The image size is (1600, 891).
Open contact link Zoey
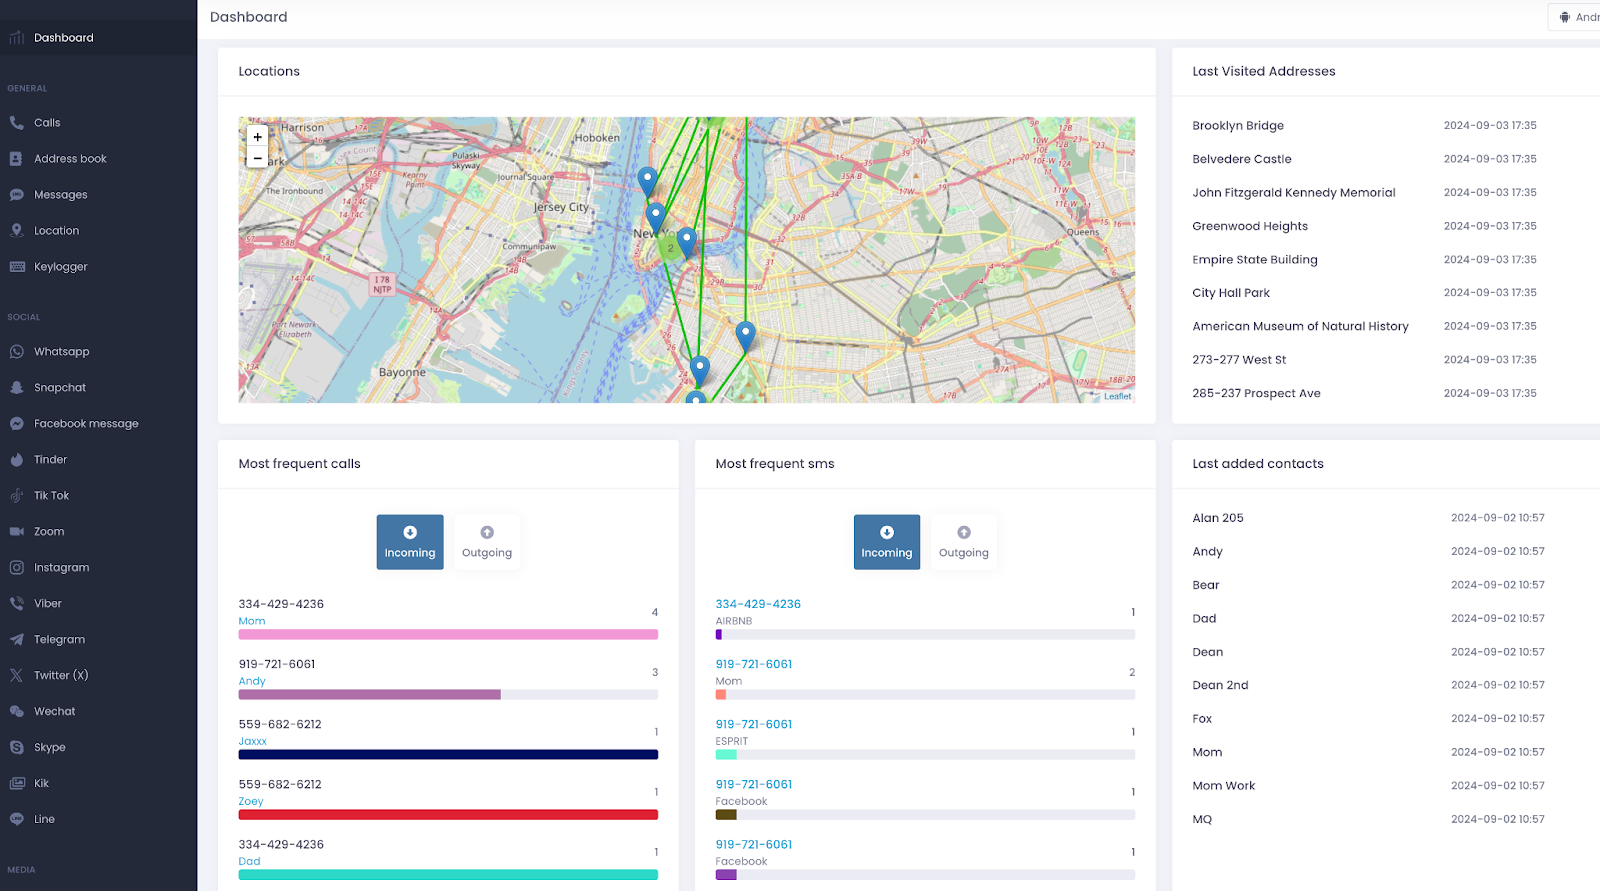251,801
